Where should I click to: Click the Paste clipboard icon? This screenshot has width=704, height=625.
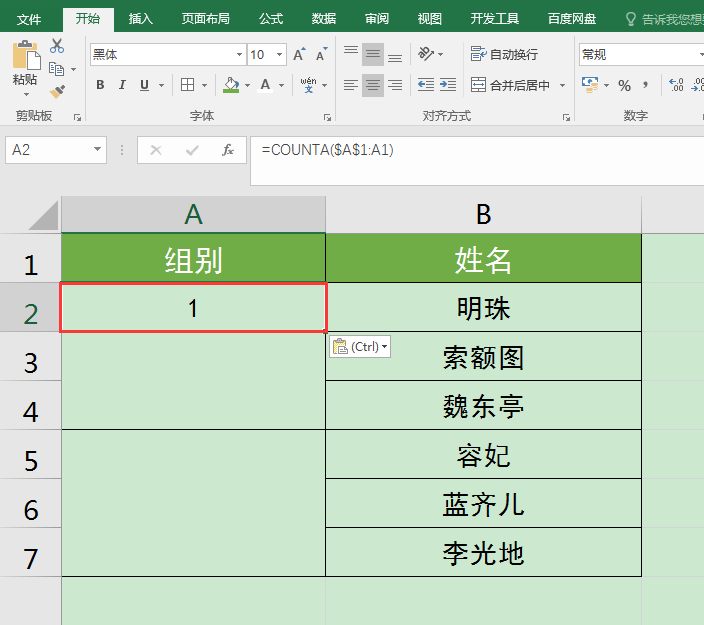point(26,56)
